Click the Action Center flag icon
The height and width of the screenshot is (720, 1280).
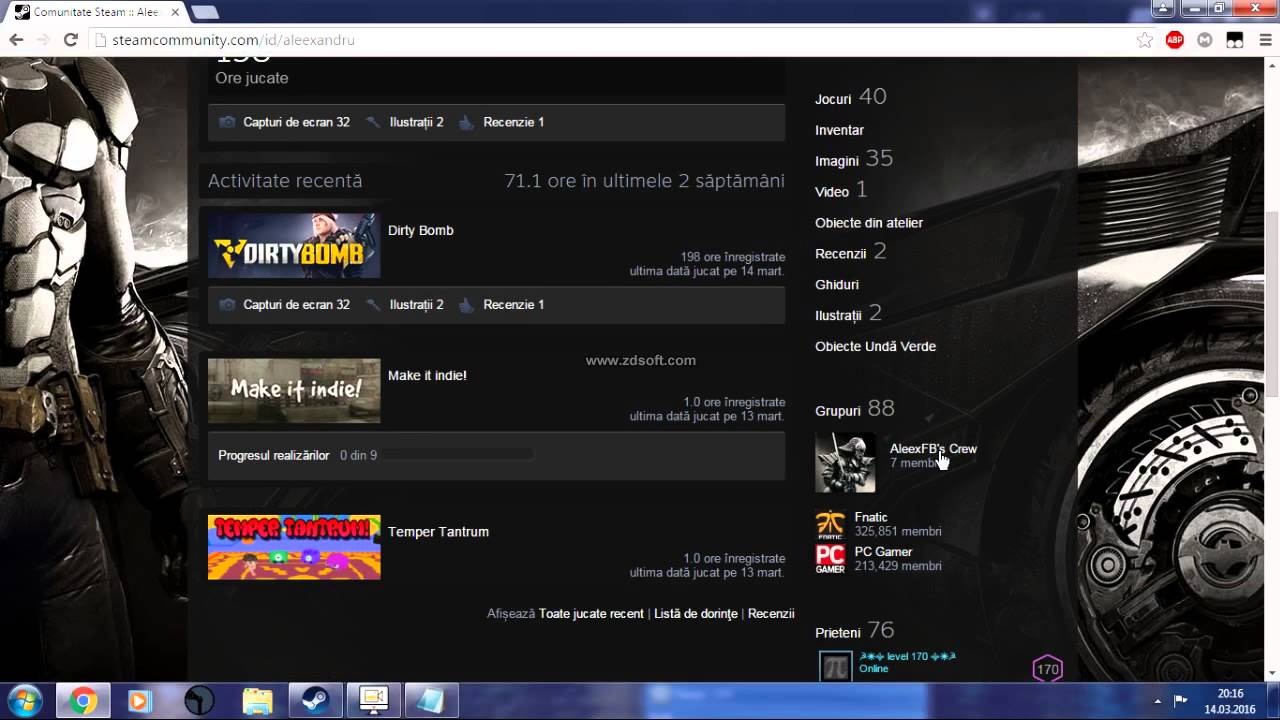pos(1181,701)
